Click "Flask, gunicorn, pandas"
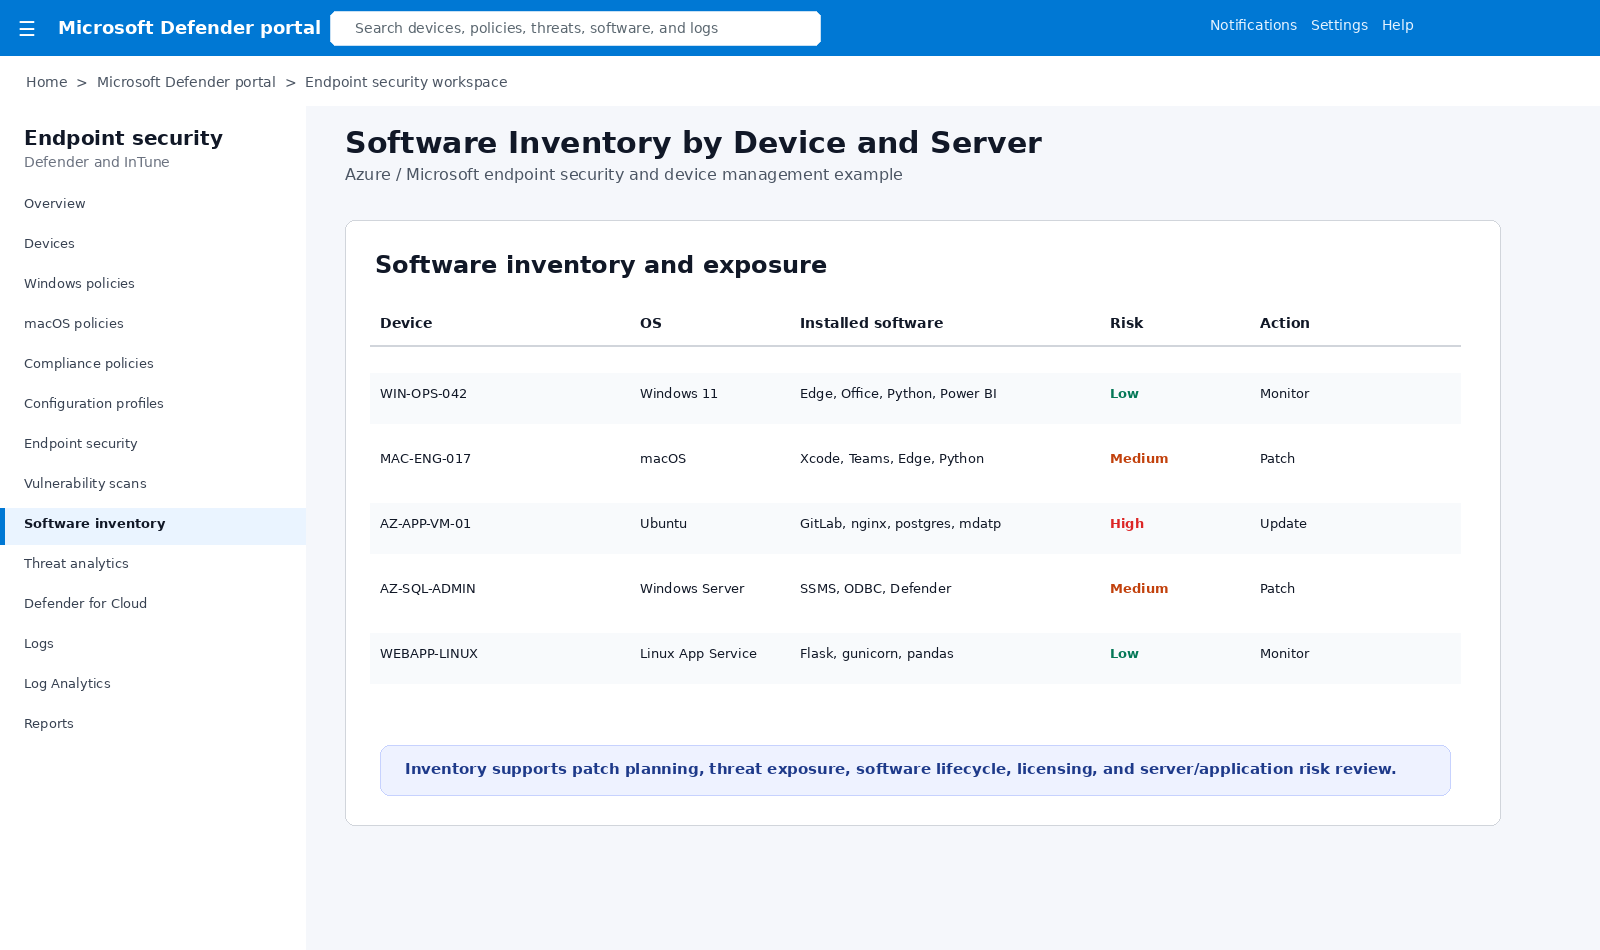Image resolution: width=1600 pixels, height=950 pixels. pyautogui.click(x=877, y=654)
